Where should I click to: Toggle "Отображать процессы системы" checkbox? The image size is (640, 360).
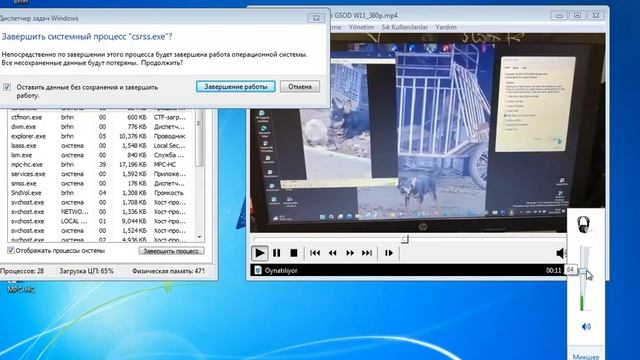11,250
